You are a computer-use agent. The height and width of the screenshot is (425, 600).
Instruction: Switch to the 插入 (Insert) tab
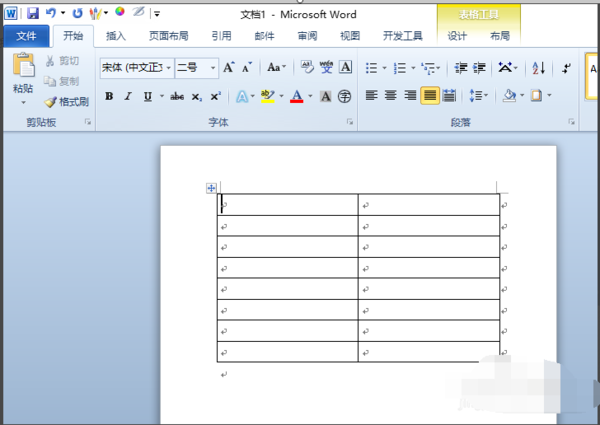(x=116, y=36)
